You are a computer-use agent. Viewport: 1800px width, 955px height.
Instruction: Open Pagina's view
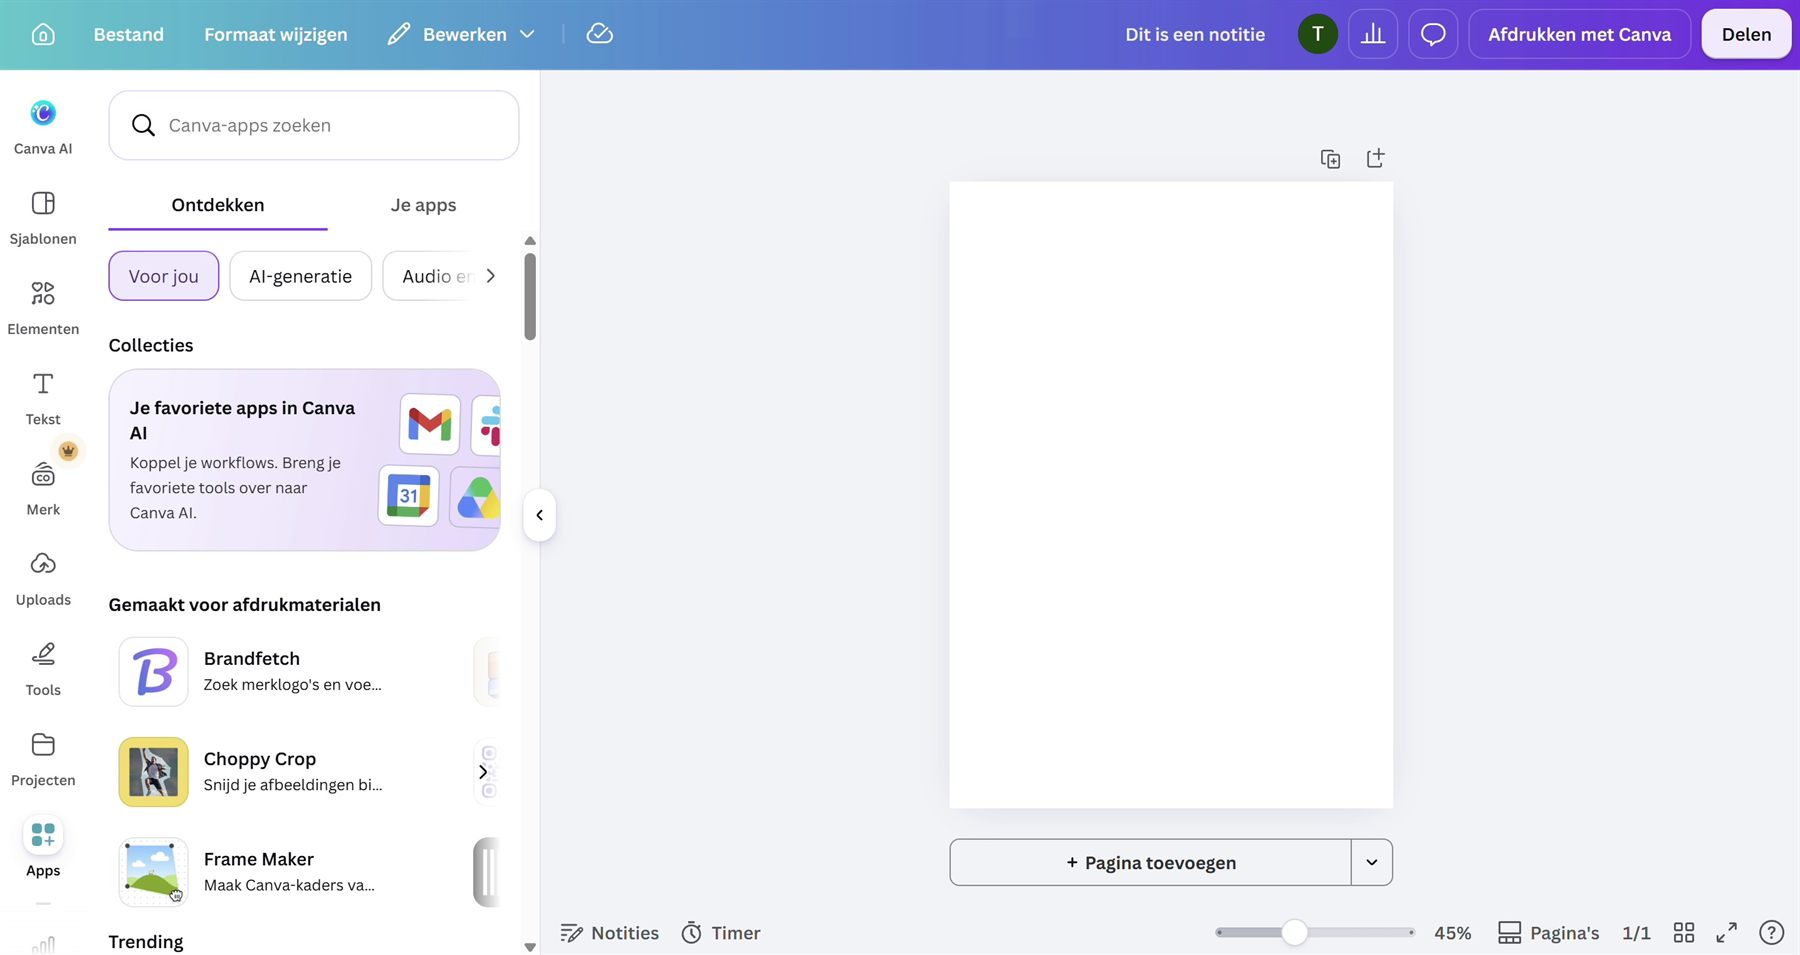(x=1548, y=933)
